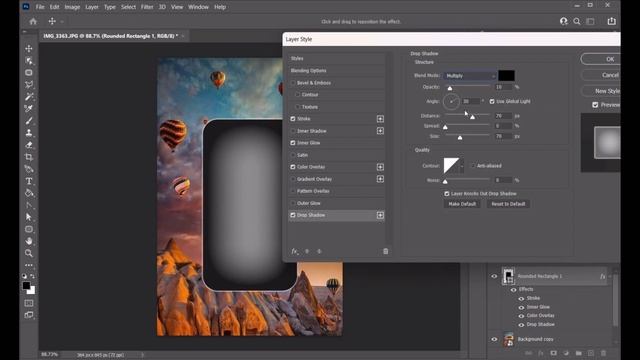Toggle Use Global Light checkbox
The width and height of the screenshot is (640, 360).
[x=492, y=101]
